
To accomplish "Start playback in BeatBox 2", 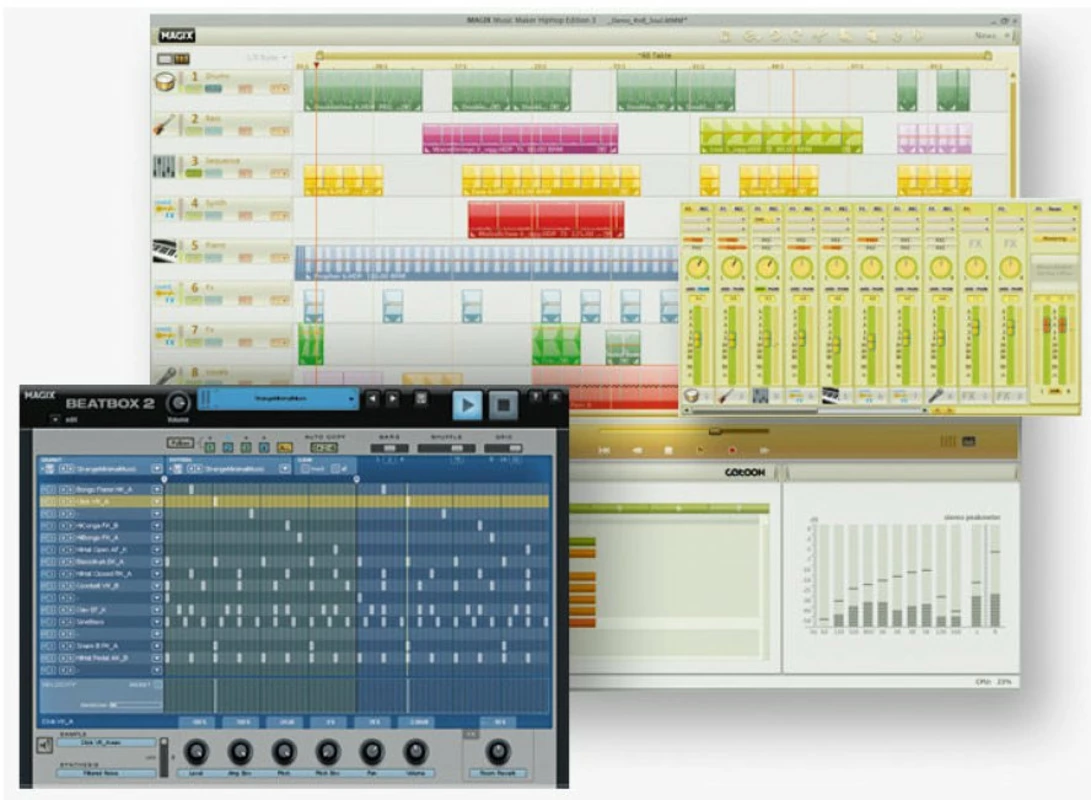I will click(468, 405).
